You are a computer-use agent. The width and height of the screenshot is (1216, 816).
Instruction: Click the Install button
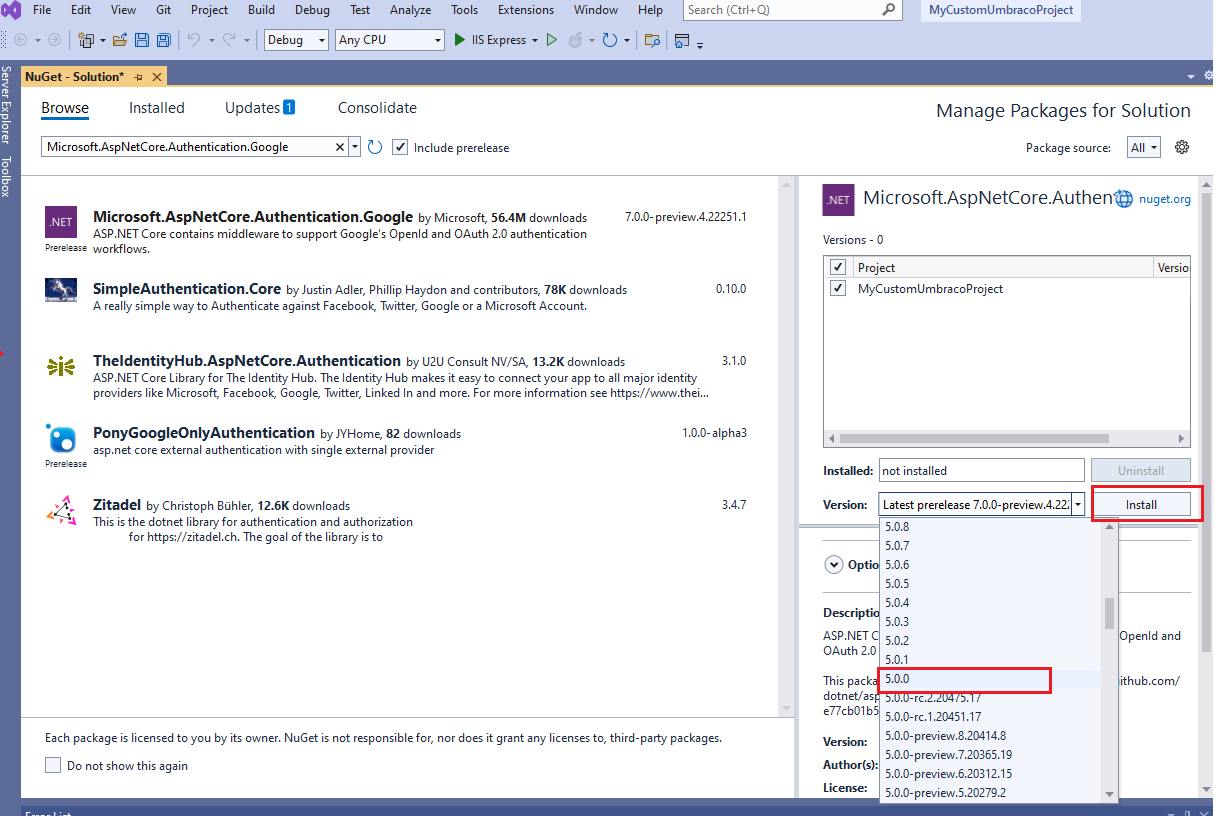tap(1141, 505)
